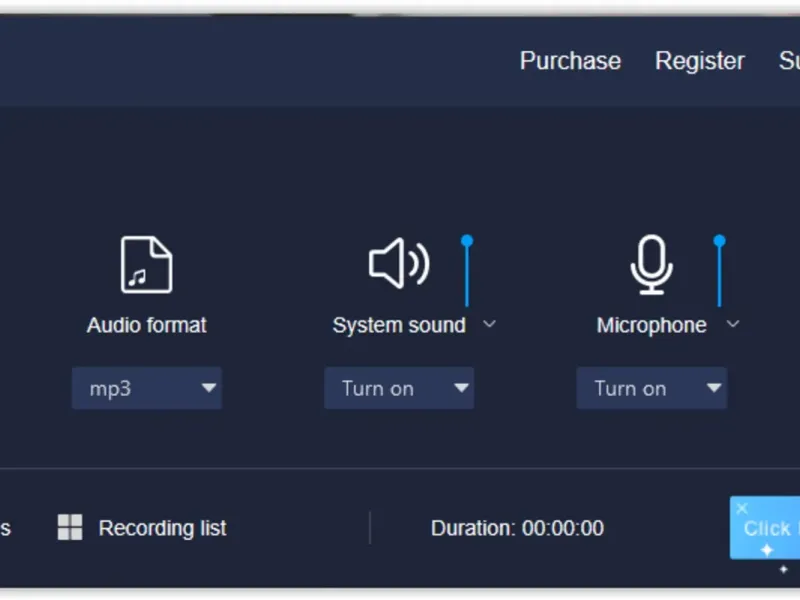Open the Microphone Turn on dropdown
800x600 pixels.
pos(652,389)
